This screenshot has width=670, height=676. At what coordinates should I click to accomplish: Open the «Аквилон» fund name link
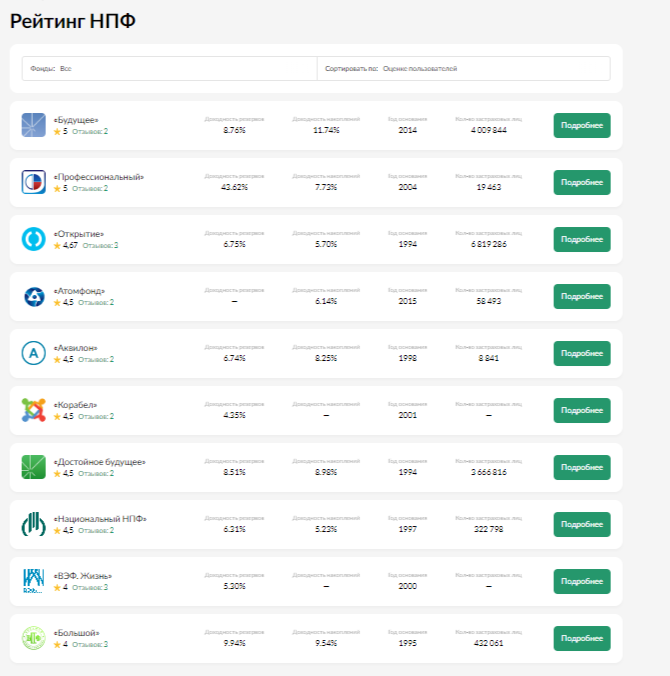[75, 347]
